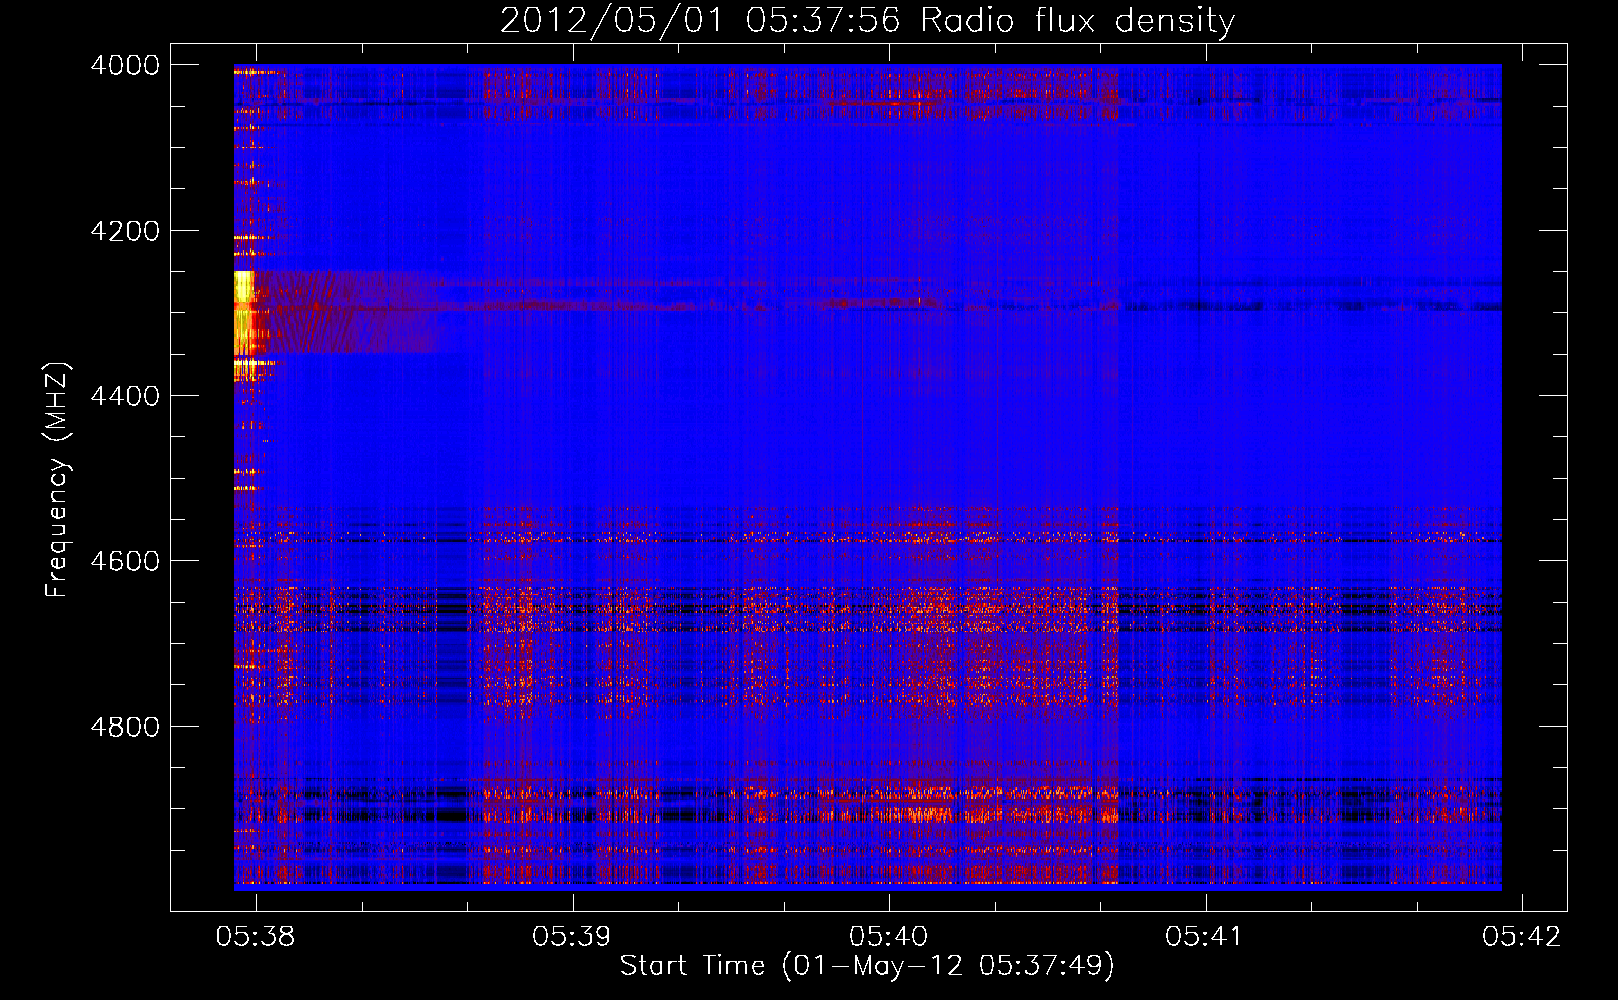Click the 4400 frequency tick label
This screenshot has width=1618, height=1000.
(x=125, y=396)
